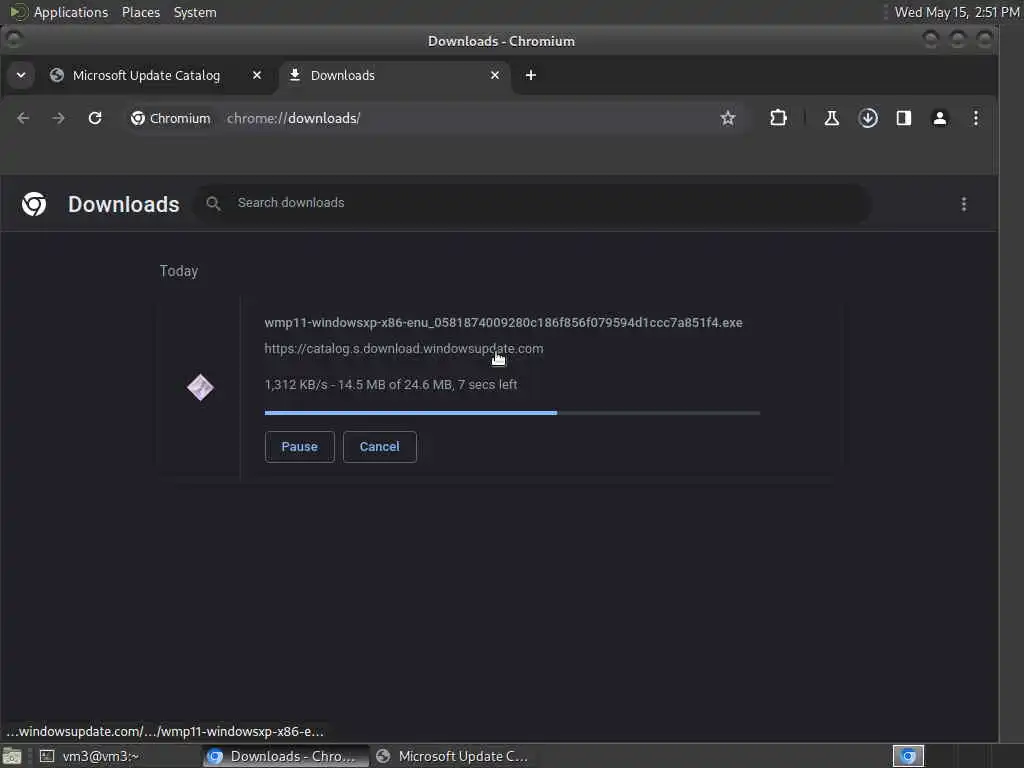The height and width of the screenshot is (768, 1024).
Task: Open the Chromium three-dot main menu
Action: point(976,118)
